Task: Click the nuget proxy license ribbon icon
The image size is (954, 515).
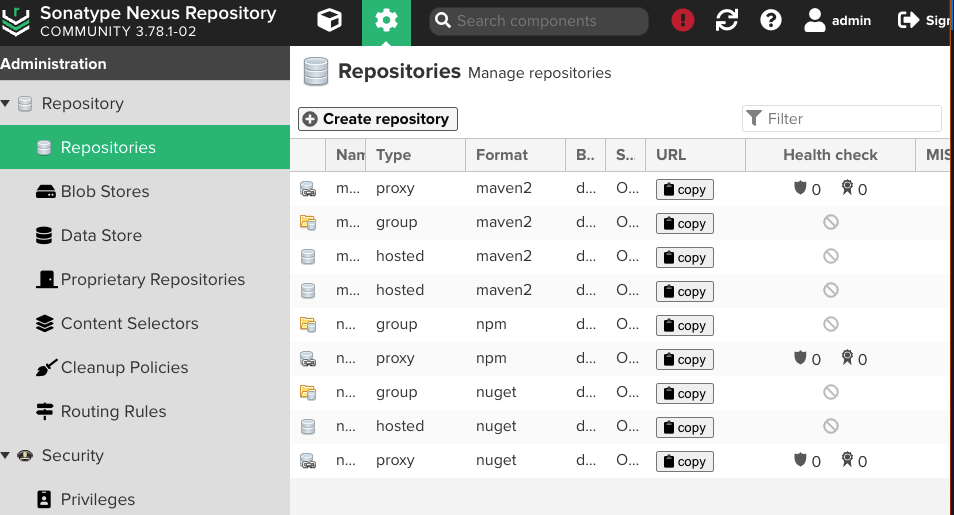Action: click(x=847, y=459)
